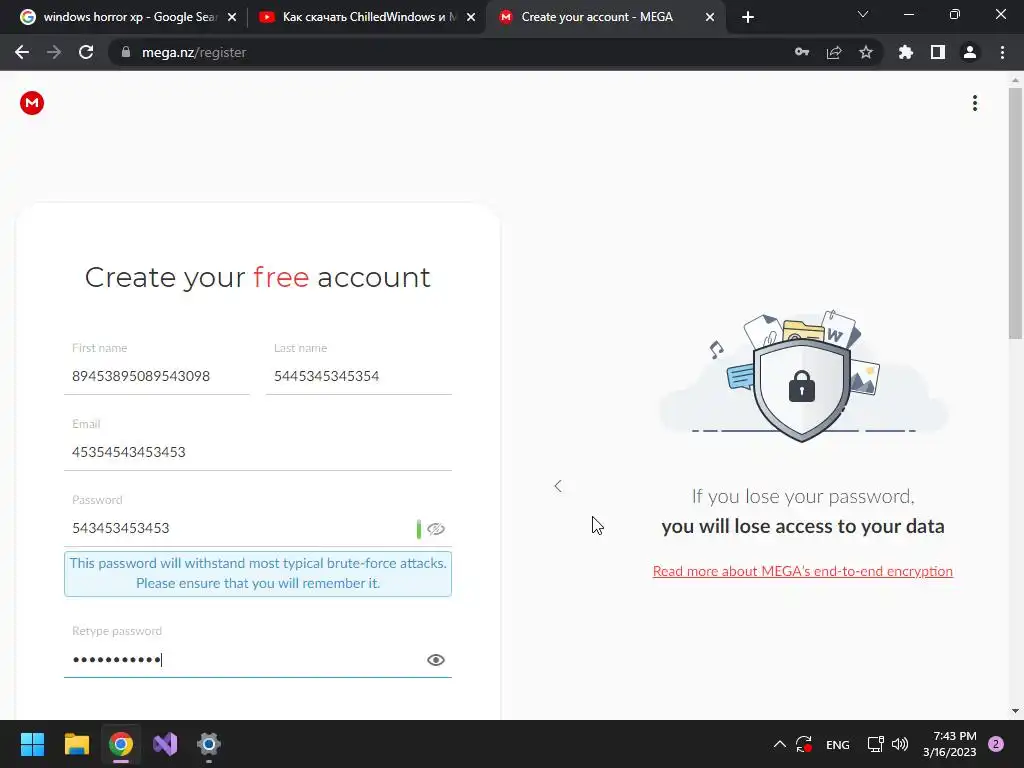Open the network status tray icon
The image size is (1024, 768).
[875, 744]
